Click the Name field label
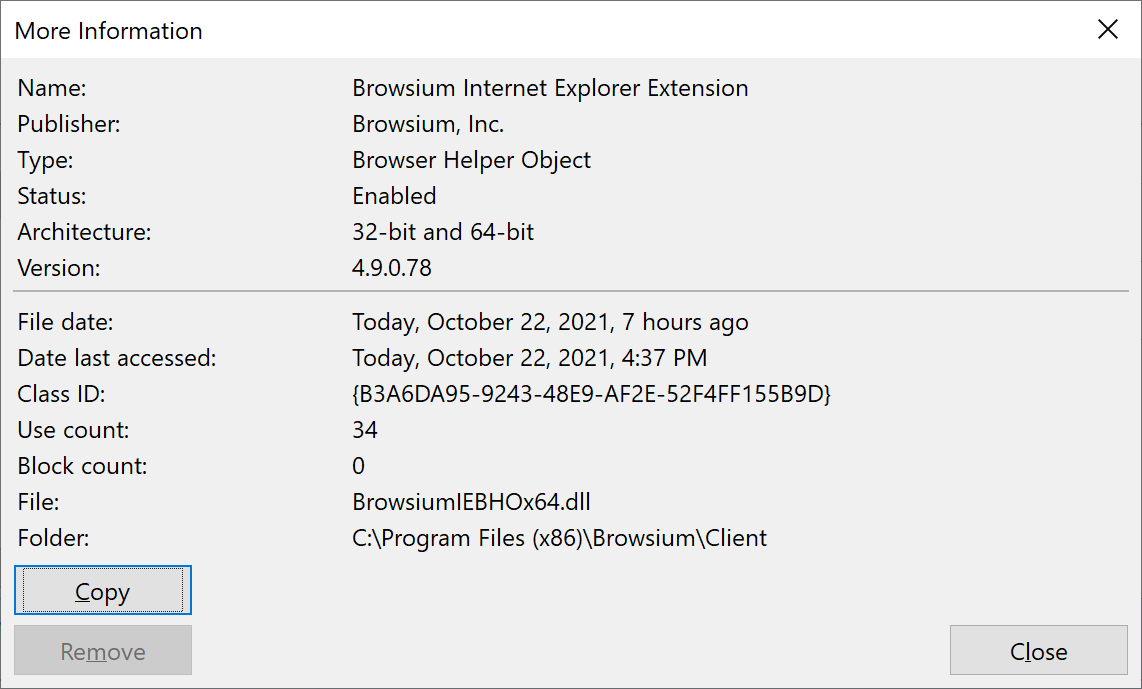This screenshot has height=689, width=1142. [x=51, y=88]
